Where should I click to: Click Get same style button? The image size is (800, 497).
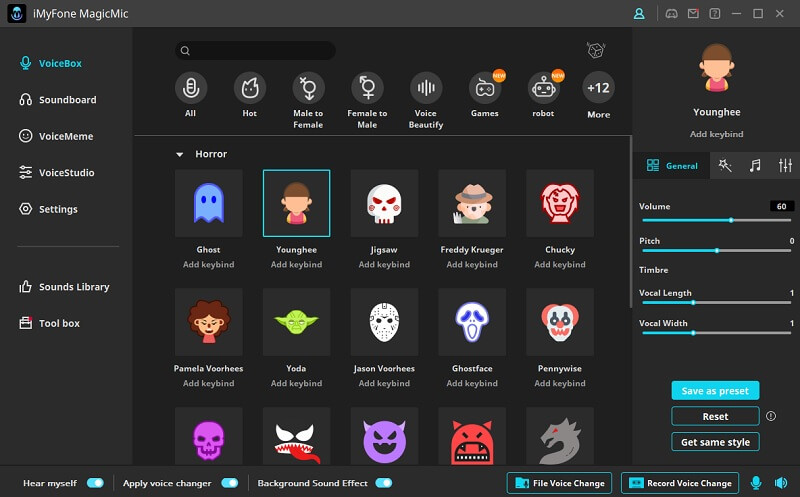[715, 442]
